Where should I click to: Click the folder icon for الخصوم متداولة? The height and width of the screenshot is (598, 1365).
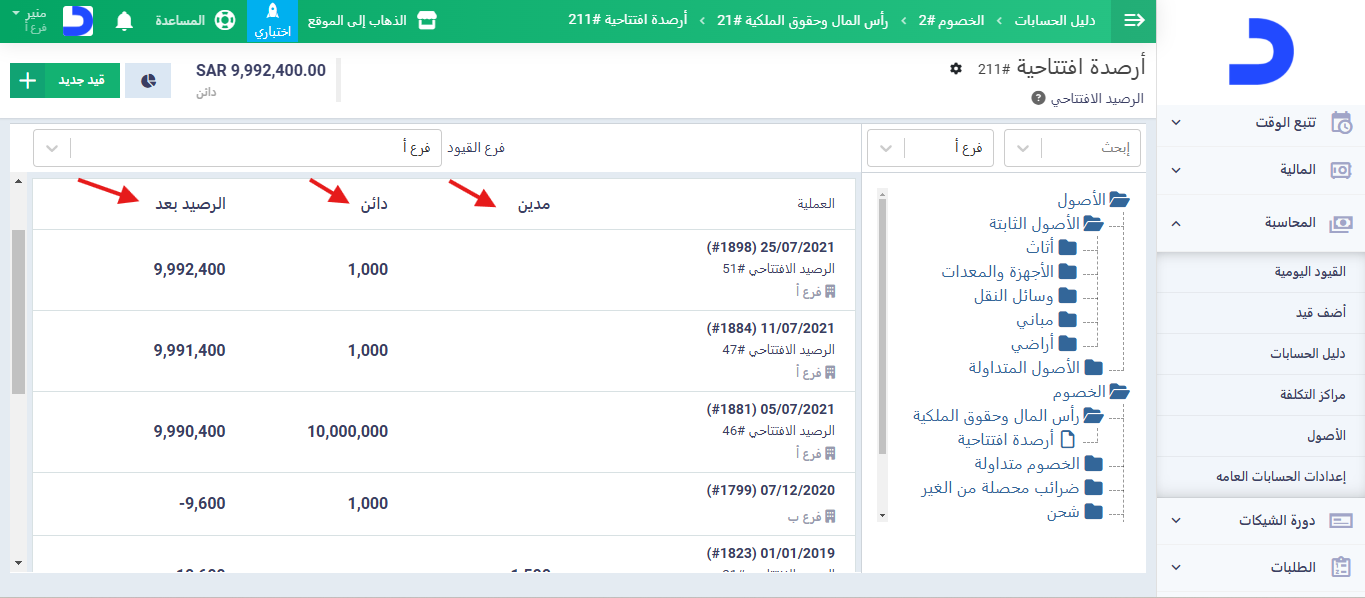tap(1093, 464)
